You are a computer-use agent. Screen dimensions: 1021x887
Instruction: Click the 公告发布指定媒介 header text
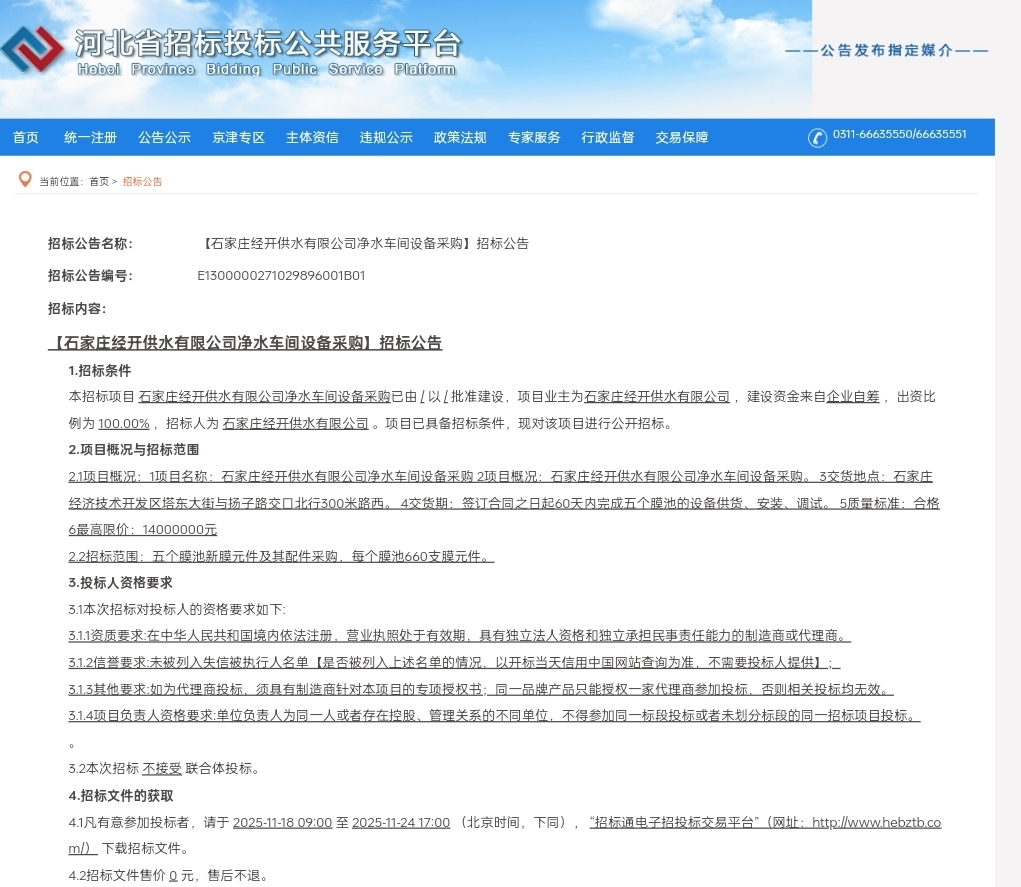click(886, 50)
